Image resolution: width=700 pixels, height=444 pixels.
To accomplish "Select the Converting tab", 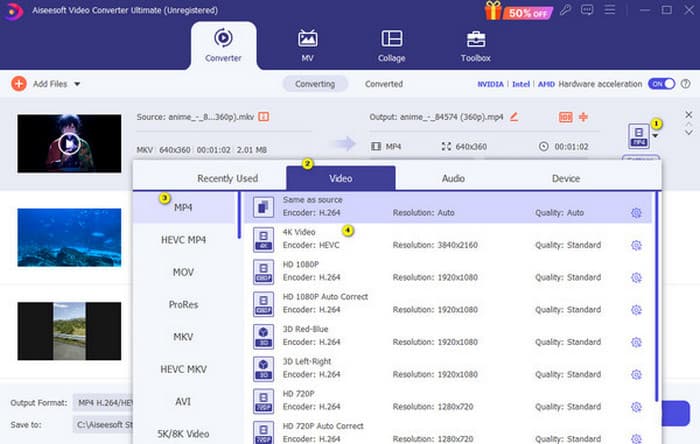I will 315,84.
